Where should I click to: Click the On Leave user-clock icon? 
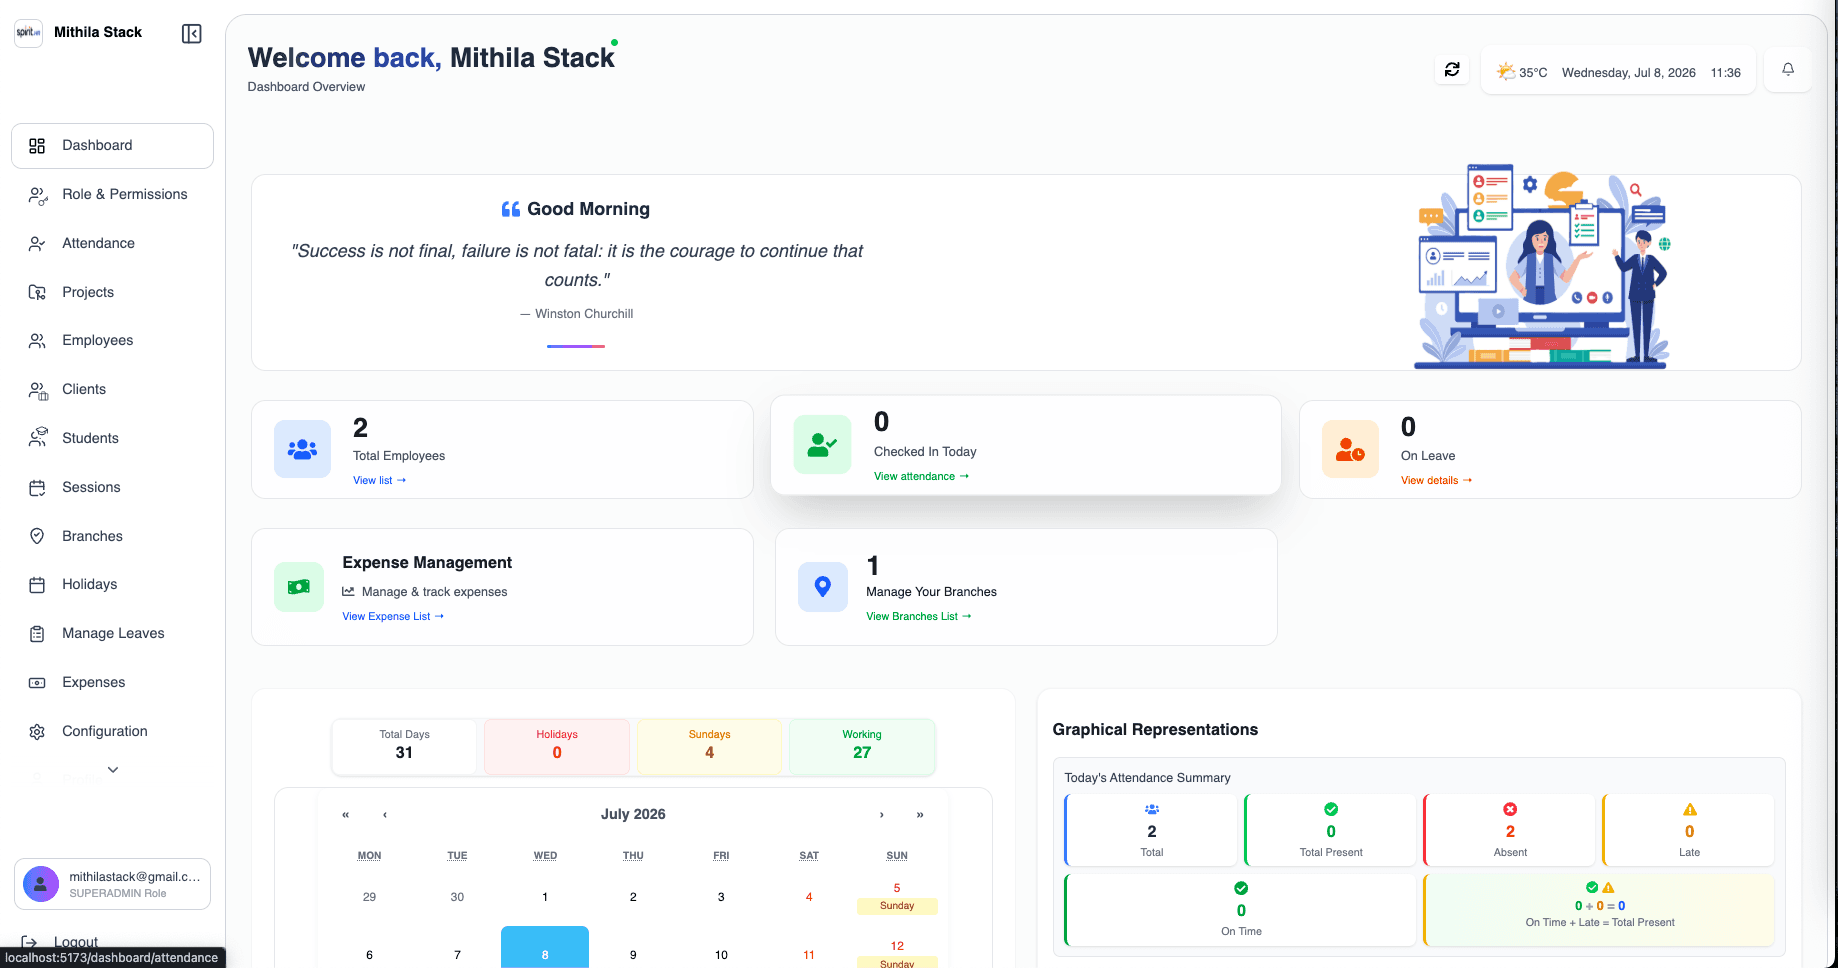click(x=1350, y=449)
